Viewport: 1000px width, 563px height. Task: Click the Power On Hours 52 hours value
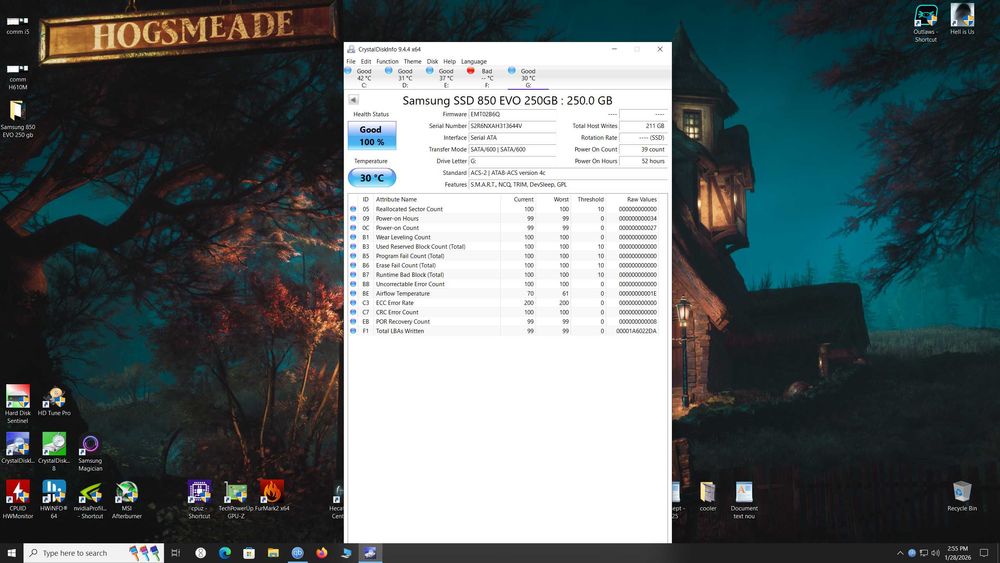coord(643,161)
